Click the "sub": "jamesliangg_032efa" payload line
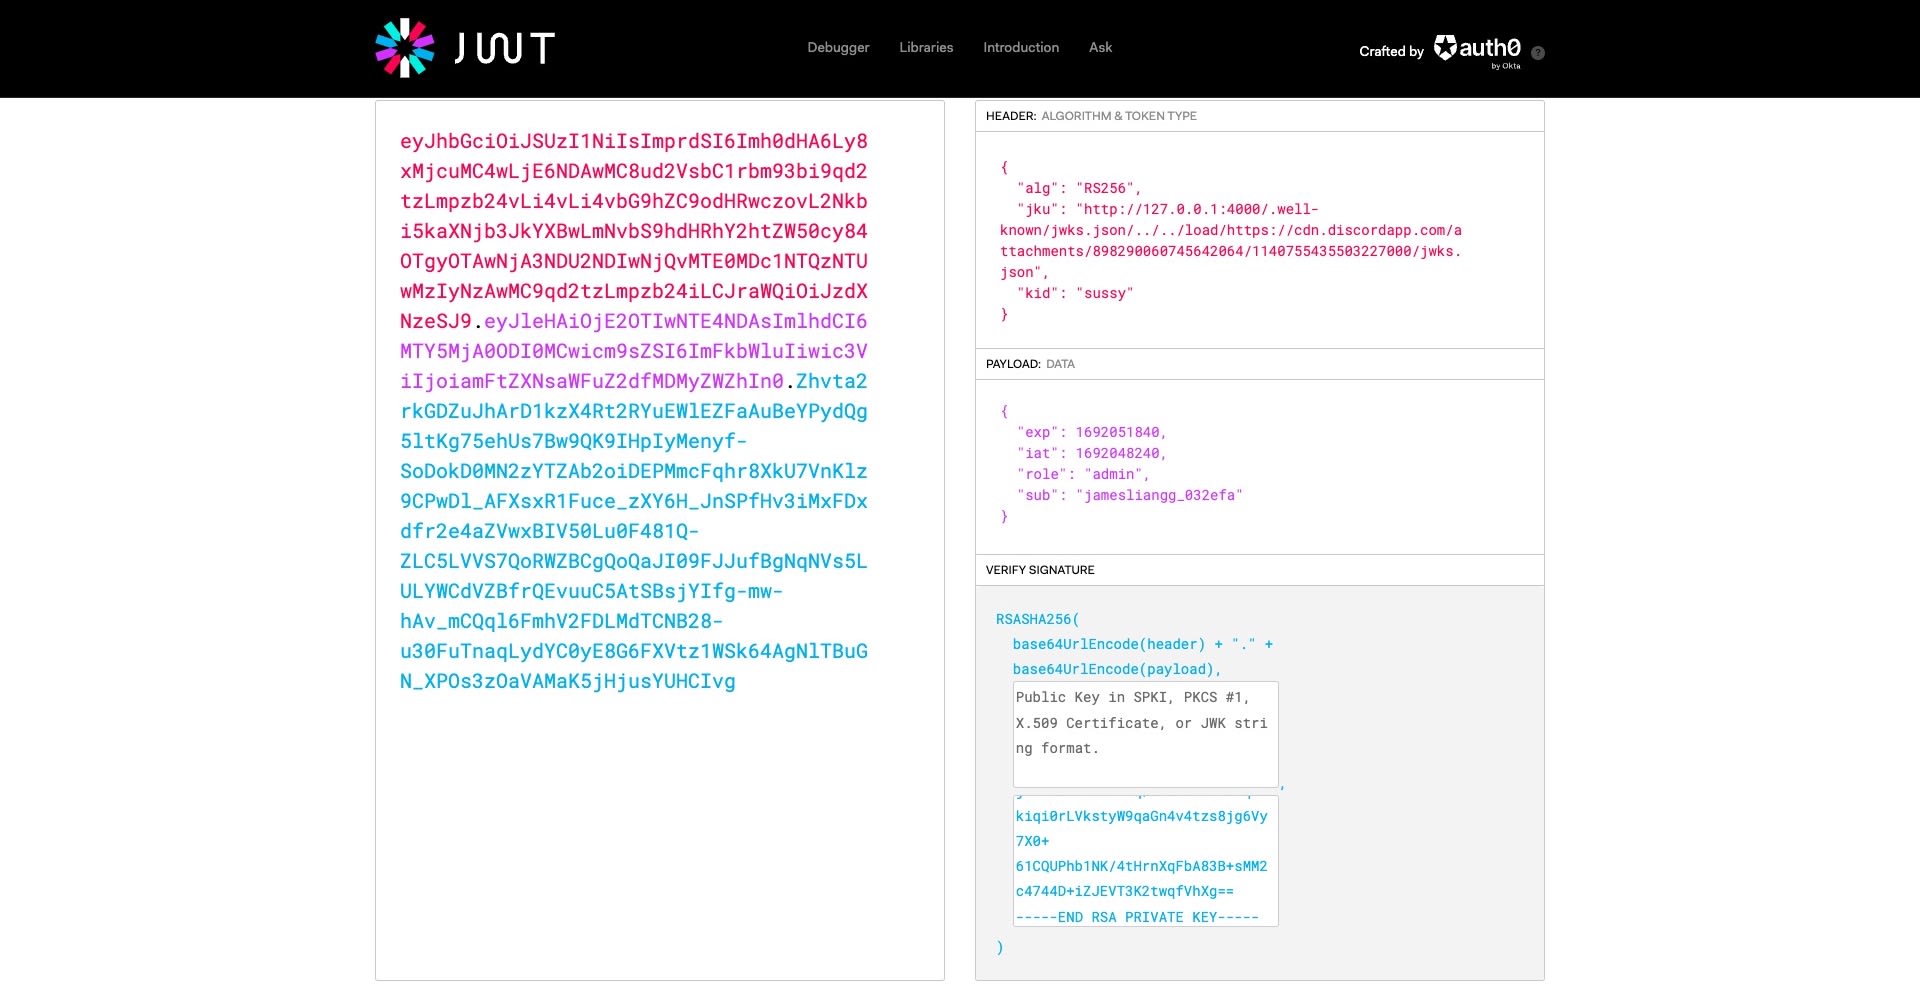1920x999 pixels. click(x=1130, y=495)
